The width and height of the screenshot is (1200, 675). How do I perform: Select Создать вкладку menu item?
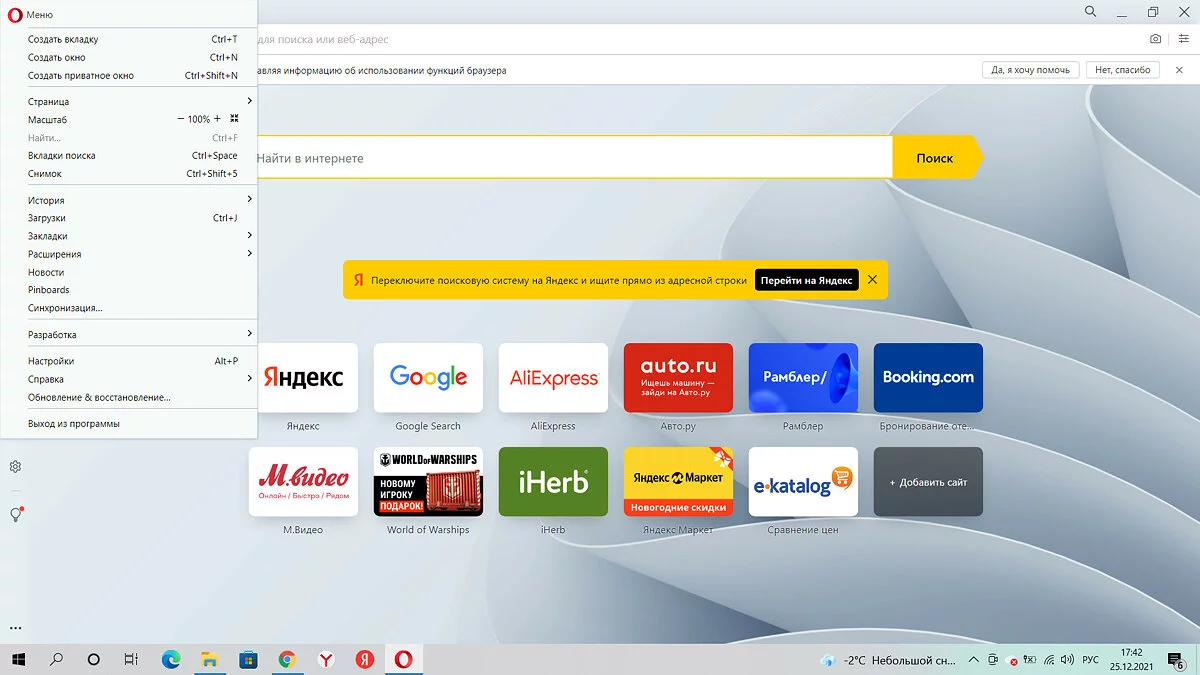click(128, 39)
